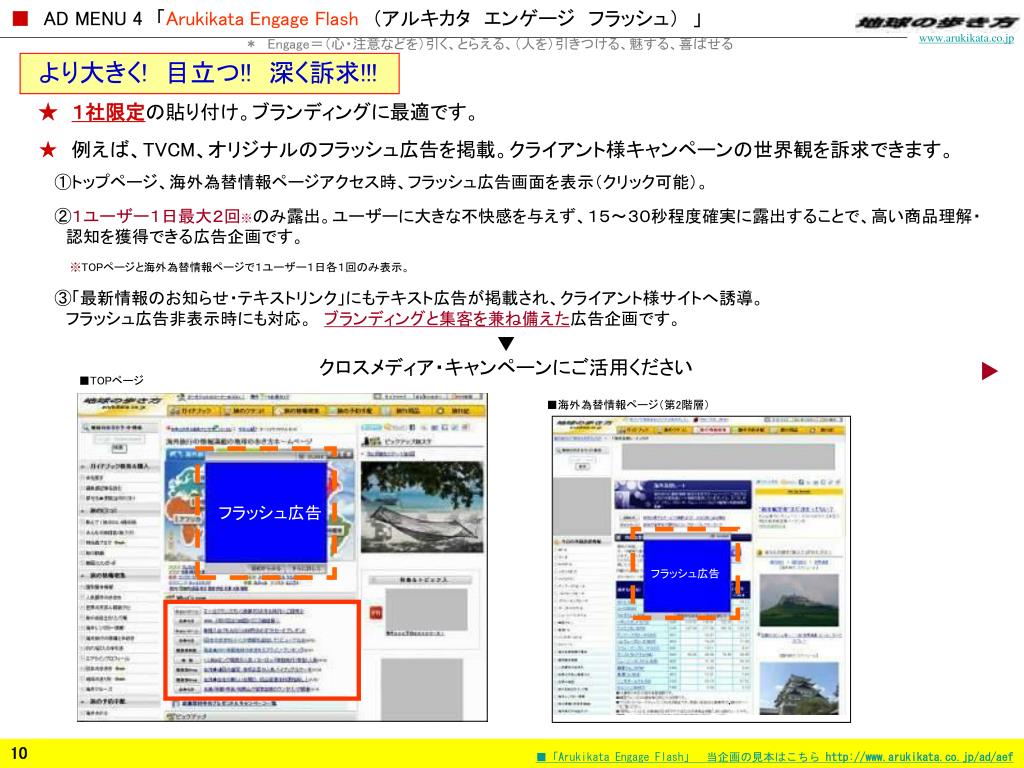Select the TOPページ screenshot thumbnail

(282, 557)
